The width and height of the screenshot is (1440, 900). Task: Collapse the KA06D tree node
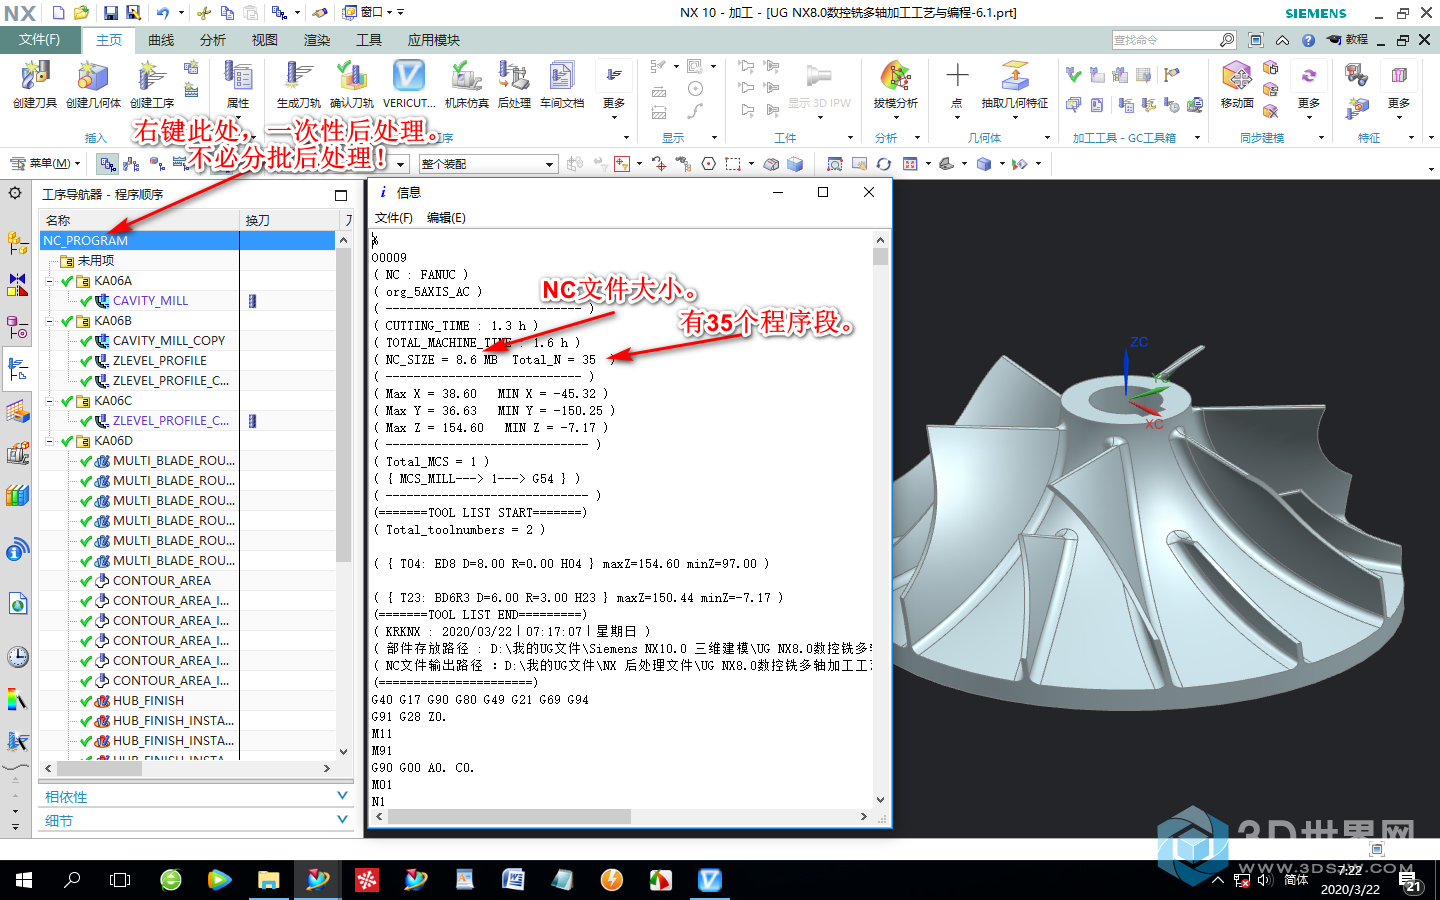pos(50,441)
